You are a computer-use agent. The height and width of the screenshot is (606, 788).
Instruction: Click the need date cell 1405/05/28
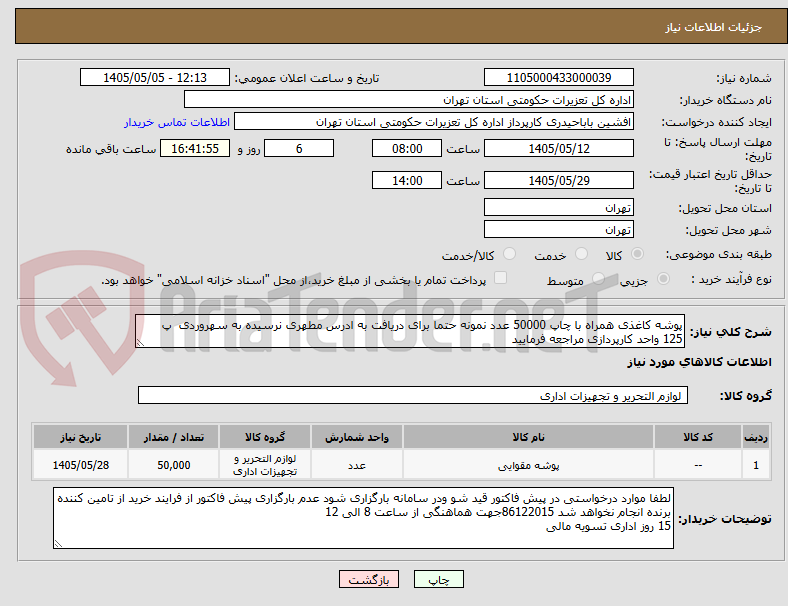click(x=80, y=465)
